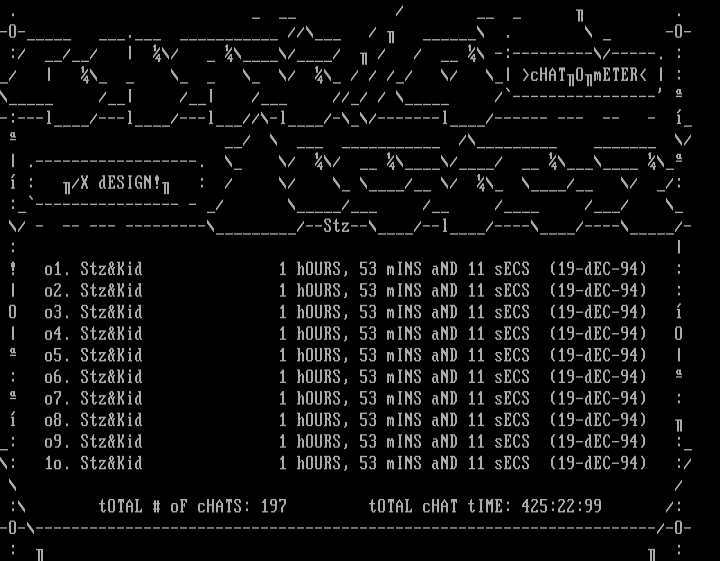
Task: Click the (19-dEC-94) date on row o5
Action: tap(598, 355)
